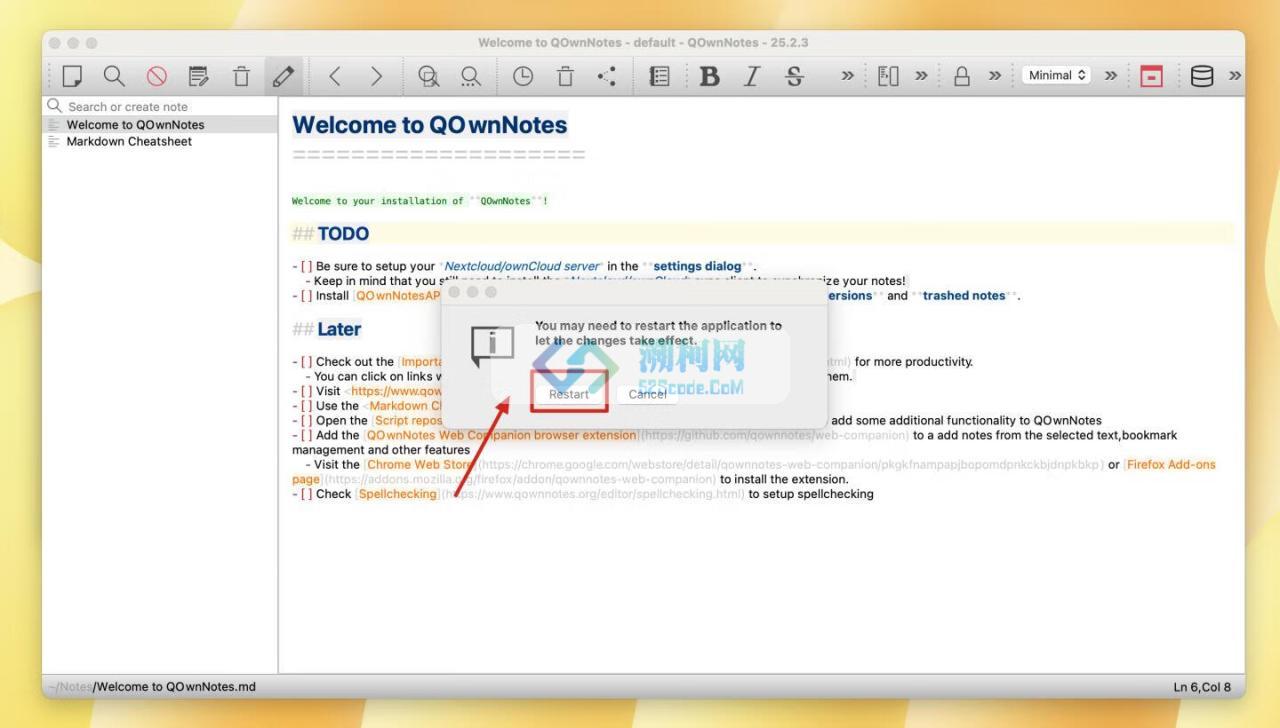Click the Welcome to QOwnNotes.md path in status bar
1280x728 pixels.
tap(176, 687)
